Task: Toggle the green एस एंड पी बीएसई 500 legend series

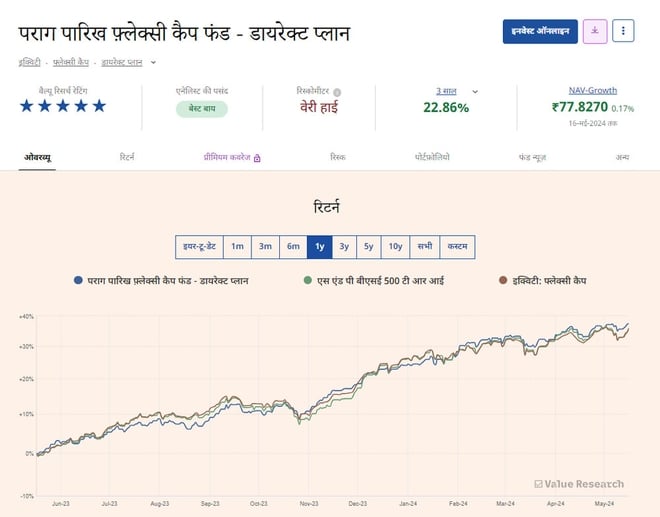Action: pos(308,281)
